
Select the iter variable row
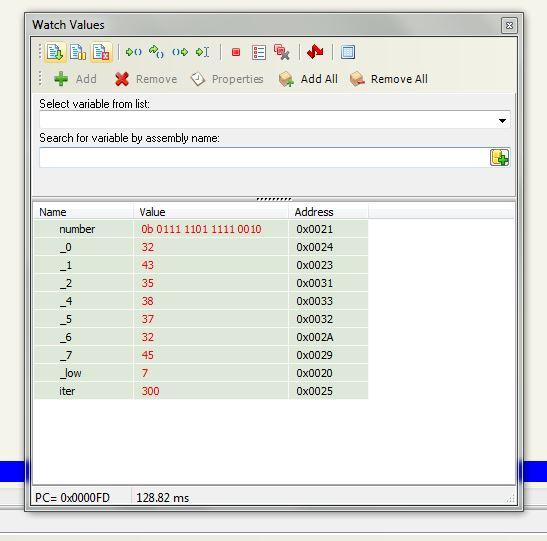(201, 391)
